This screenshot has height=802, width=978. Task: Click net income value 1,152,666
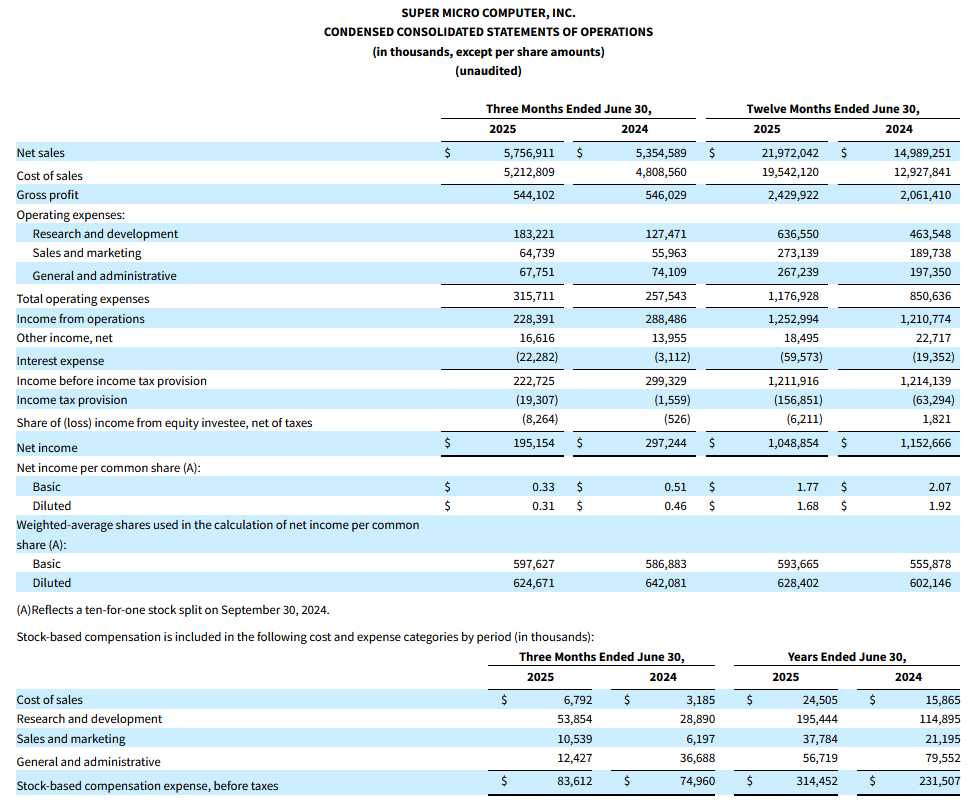926,443
